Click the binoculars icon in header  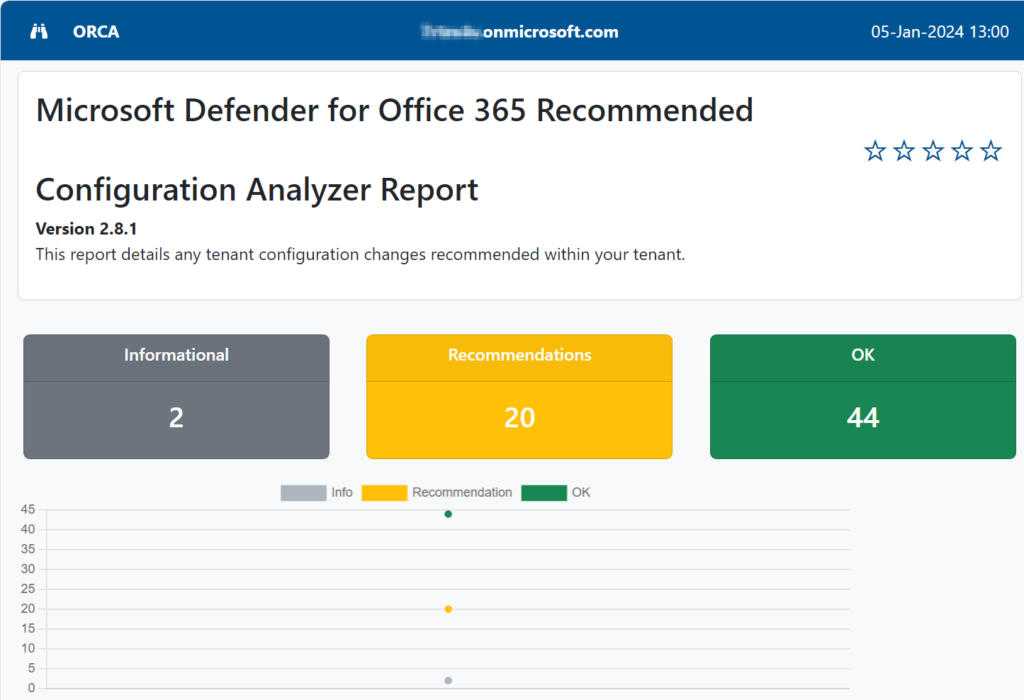coord(39,31)
